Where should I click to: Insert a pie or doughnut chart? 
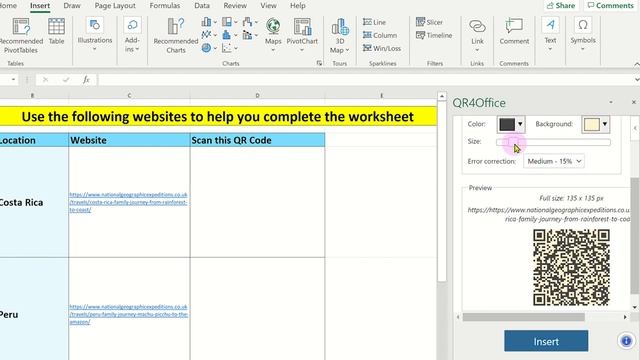(209, 48)
